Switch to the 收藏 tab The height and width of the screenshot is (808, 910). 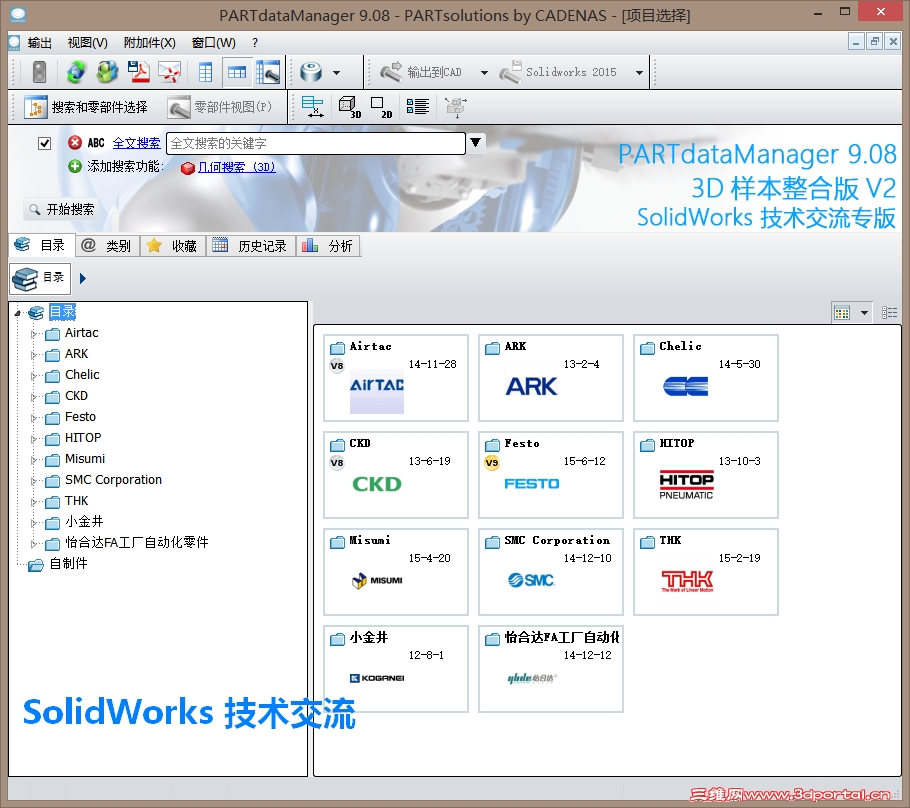pyautogui.click(x=172, y=246)
